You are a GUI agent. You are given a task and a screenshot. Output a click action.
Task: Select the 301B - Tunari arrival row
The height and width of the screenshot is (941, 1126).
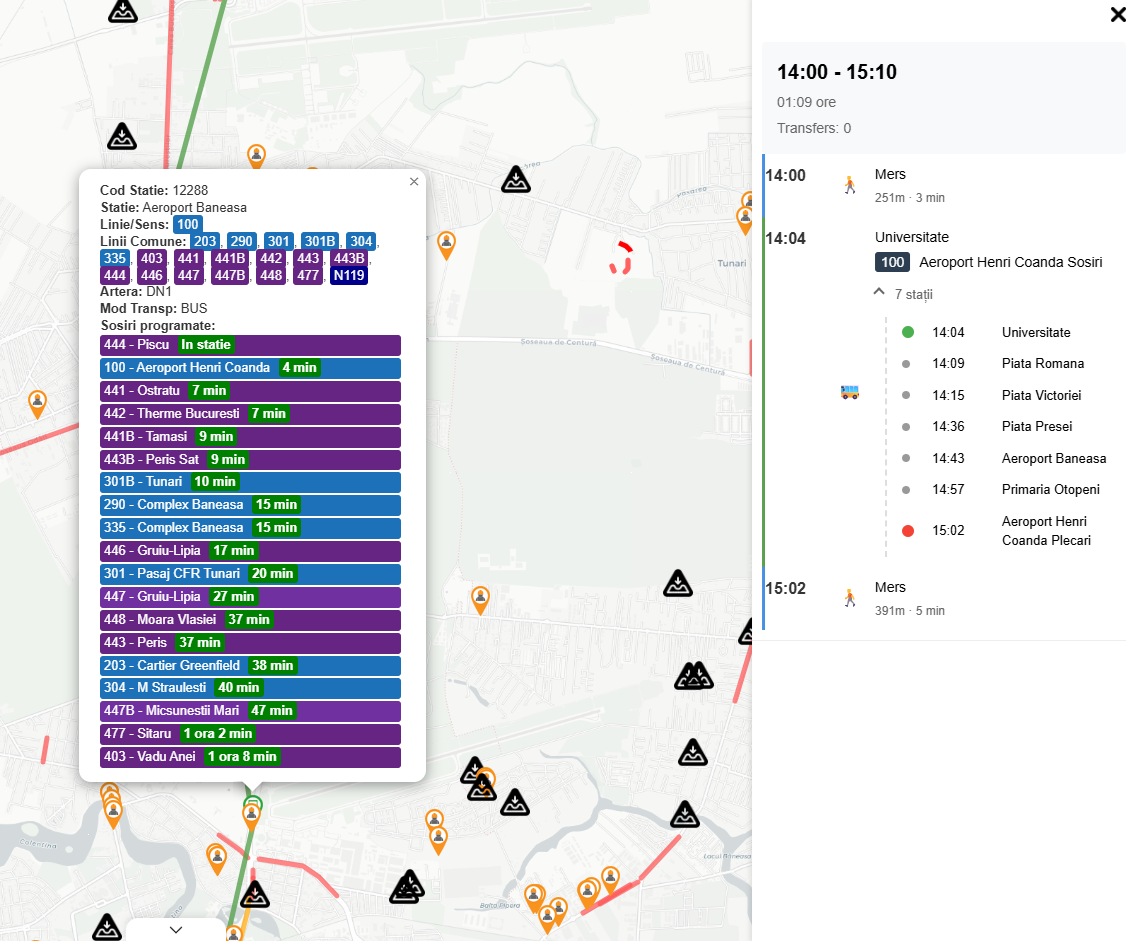[250, 482]
